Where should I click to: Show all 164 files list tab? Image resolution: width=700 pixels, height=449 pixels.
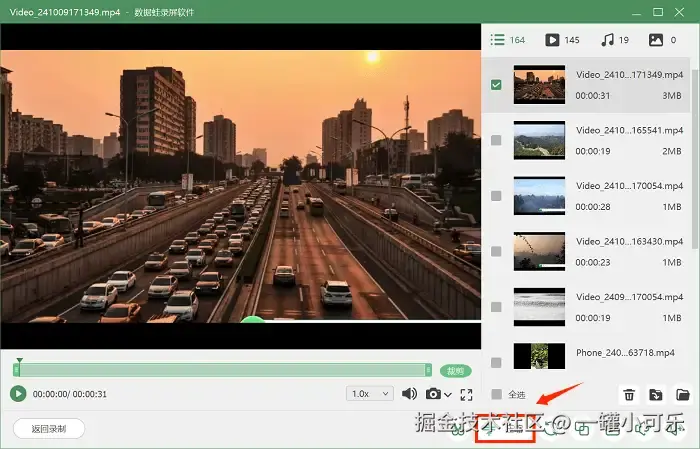point(508,40)
